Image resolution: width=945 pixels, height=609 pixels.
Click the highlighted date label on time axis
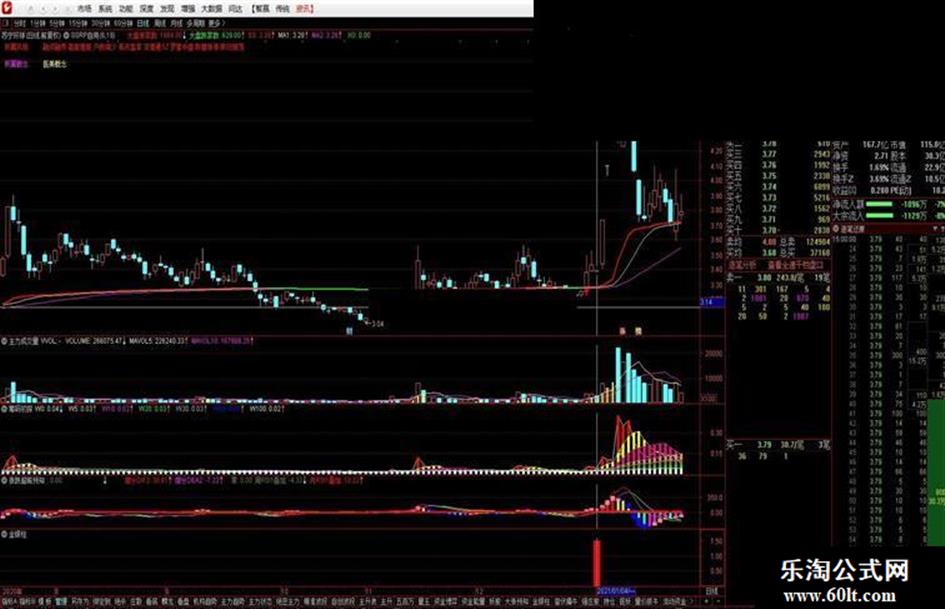point(615,591)
